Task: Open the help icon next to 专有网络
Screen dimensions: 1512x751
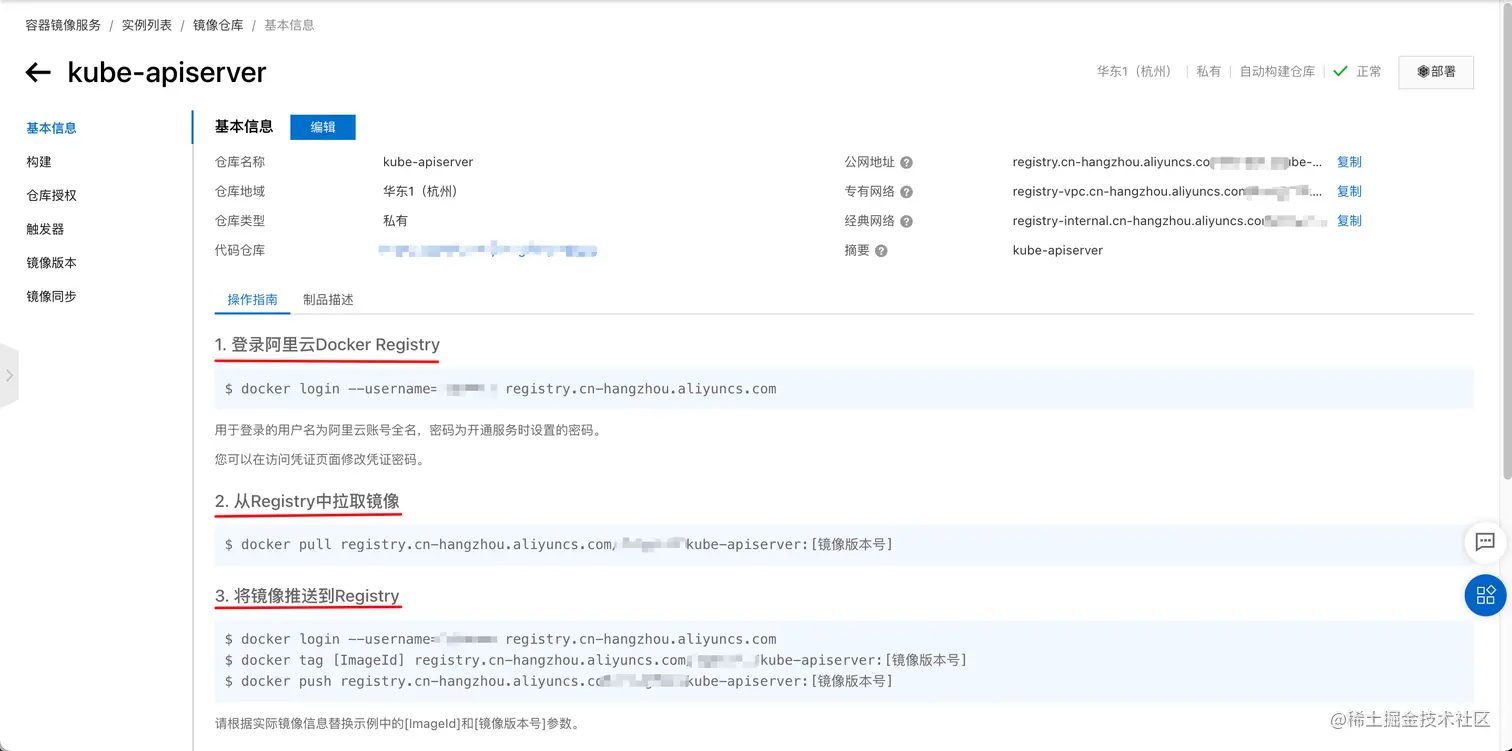Action: click(906, 192)
